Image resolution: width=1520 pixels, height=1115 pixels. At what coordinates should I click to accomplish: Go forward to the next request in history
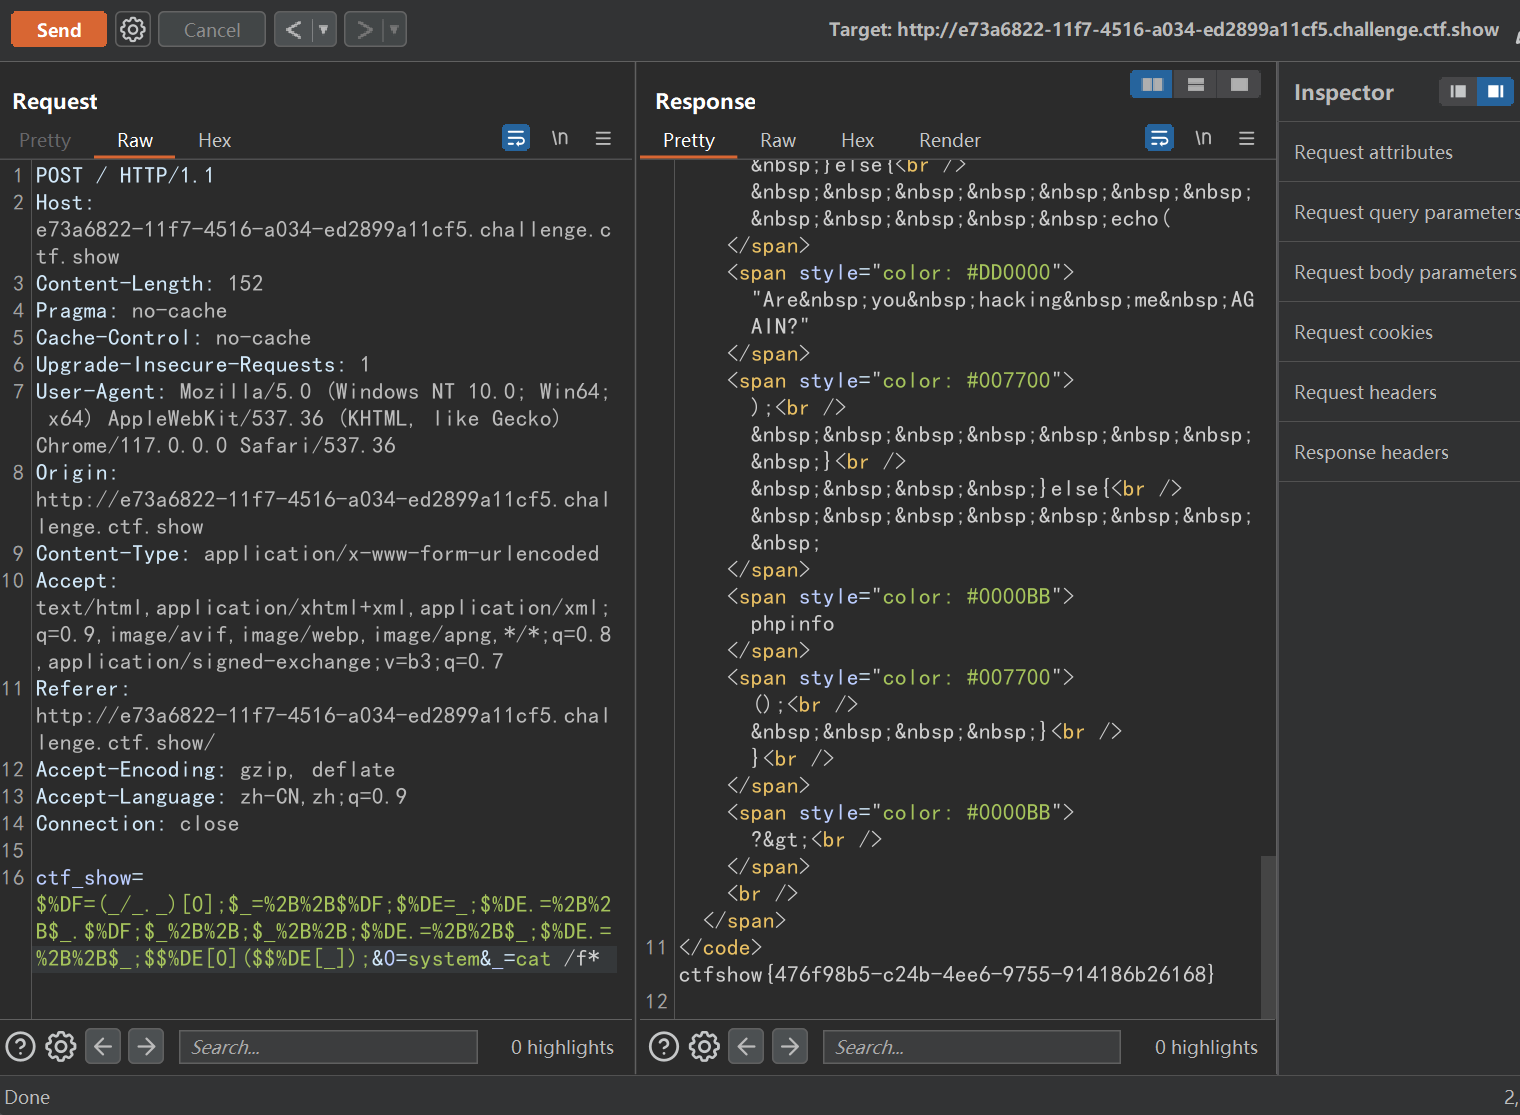point(364,30)
